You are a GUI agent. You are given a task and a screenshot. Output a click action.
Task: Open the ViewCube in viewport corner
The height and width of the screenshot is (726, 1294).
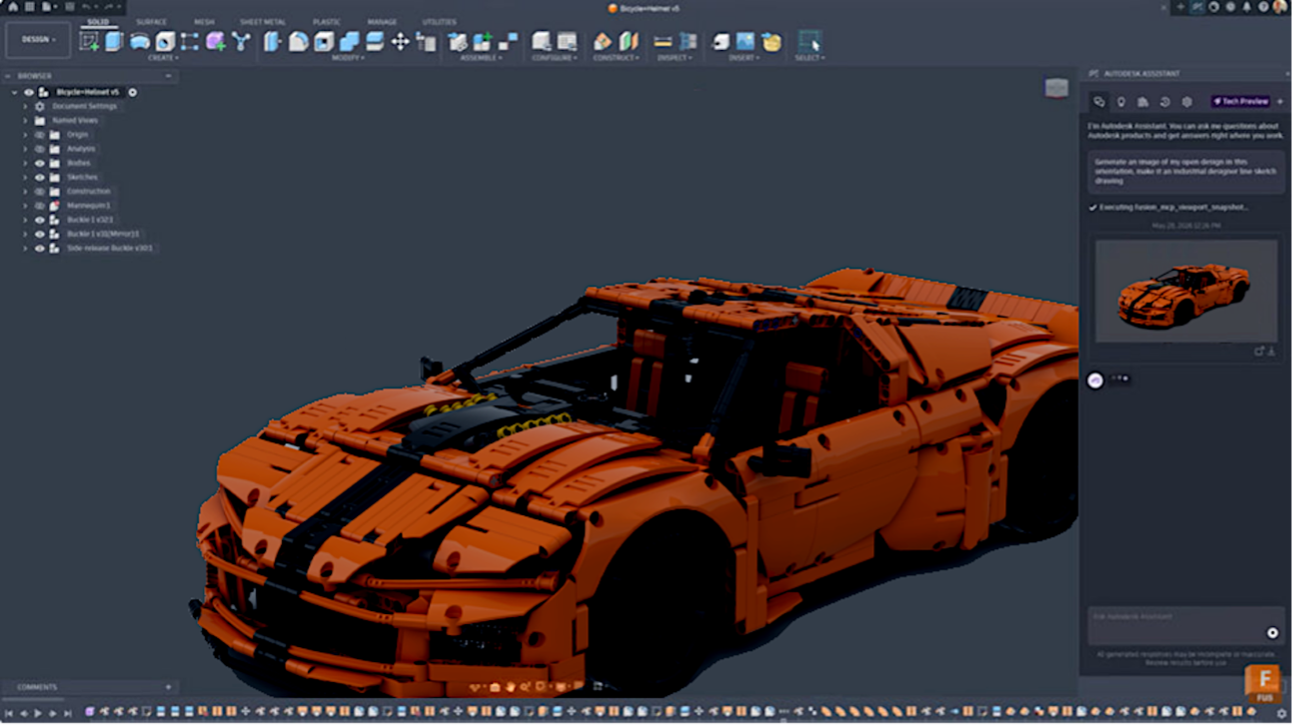click(1056, 88)
